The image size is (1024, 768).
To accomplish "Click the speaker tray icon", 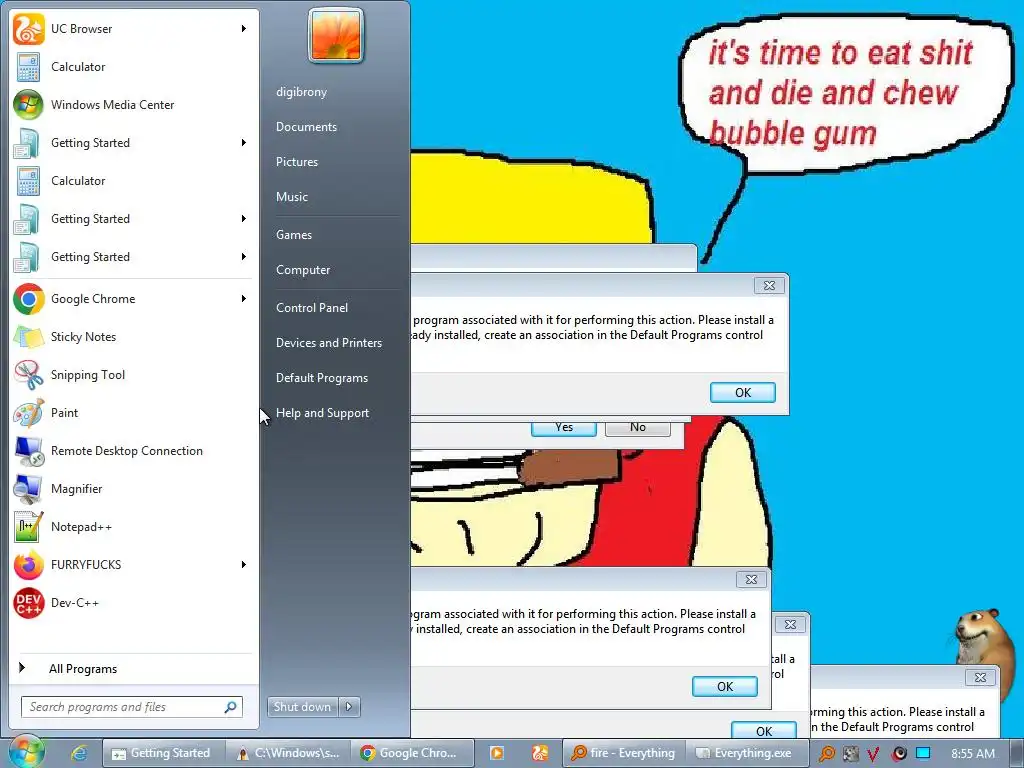I will pos(899,753).
